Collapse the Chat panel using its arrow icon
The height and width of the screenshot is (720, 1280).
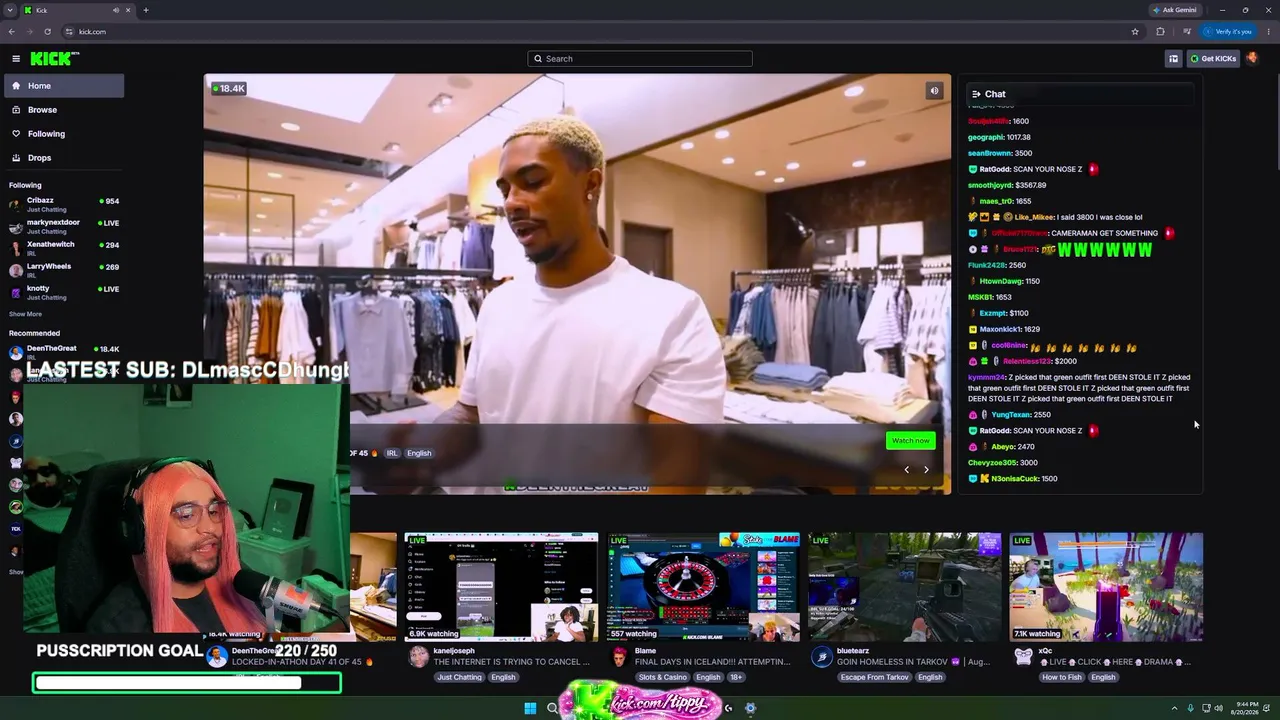976,94
